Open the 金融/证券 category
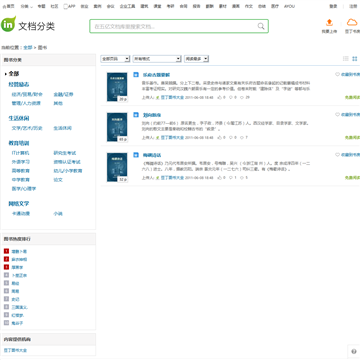 click(63, 94)
